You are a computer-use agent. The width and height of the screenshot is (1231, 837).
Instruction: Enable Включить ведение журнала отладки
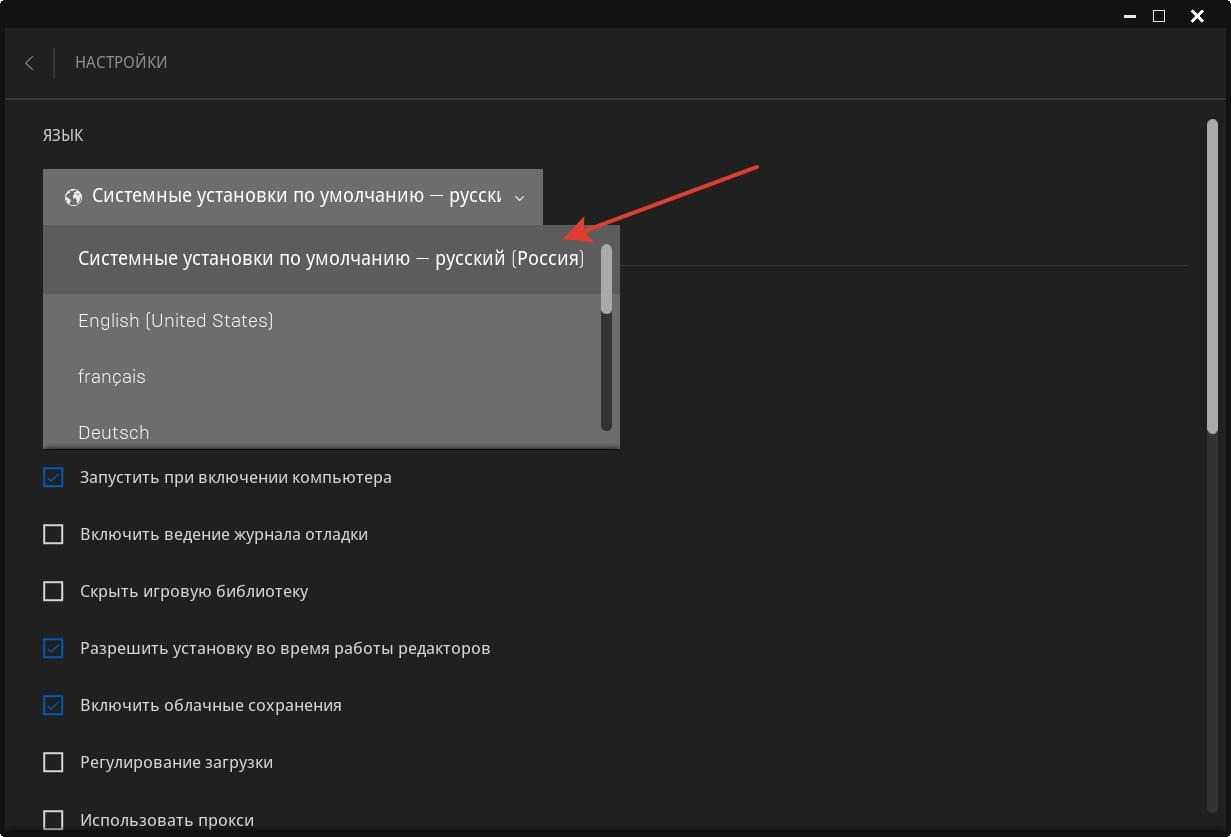(x=53, y=535)
